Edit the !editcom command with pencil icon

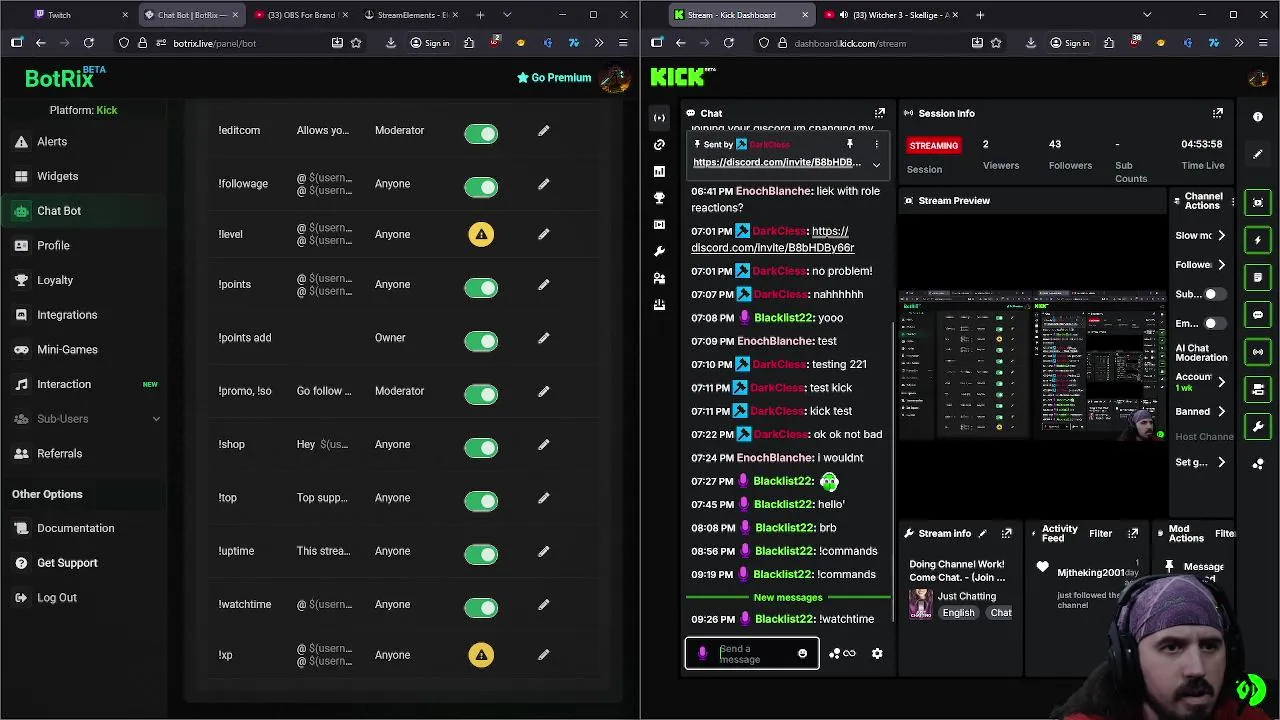[543, 131]
